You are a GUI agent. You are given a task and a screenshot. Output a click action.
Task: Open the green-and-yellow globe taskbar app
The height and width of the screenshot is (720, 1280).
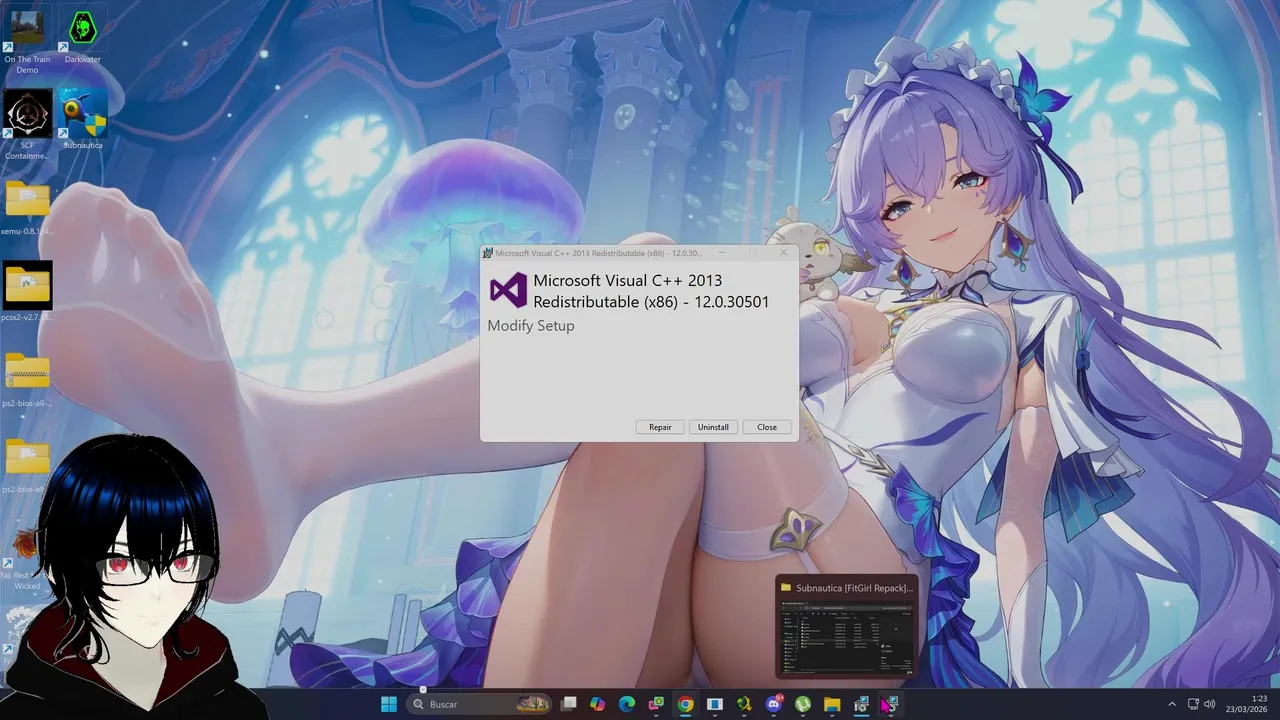743,704
